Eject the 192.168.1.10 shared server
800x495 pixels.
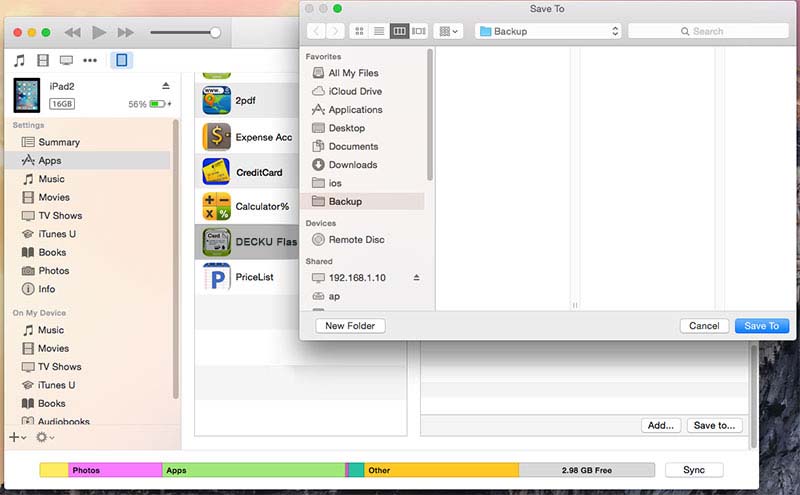pos(416,278)
